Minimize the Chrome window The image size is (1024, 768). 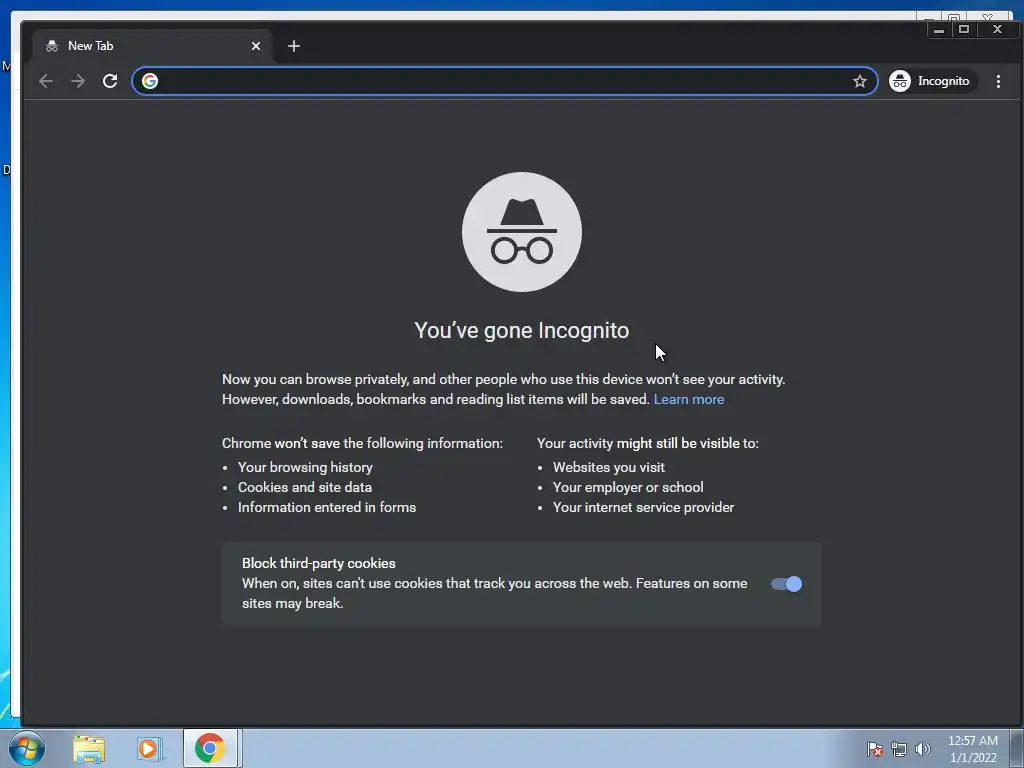pyautogui.click(x=939, y=29)
